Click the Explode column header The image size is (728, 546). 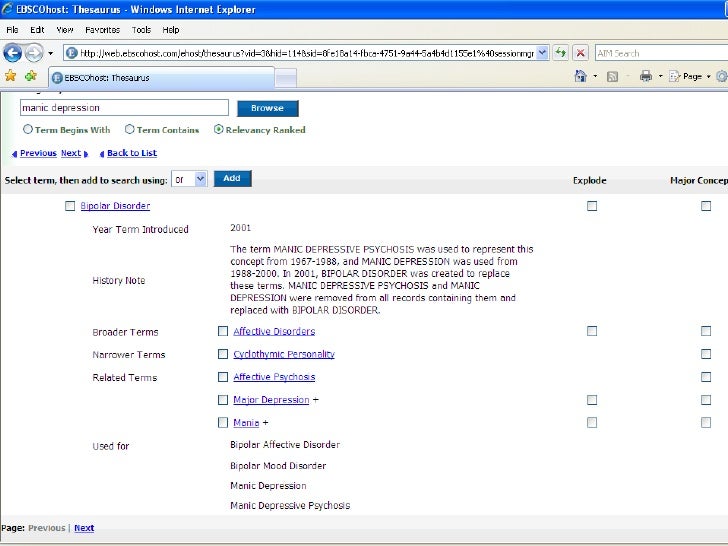[590, 181]
